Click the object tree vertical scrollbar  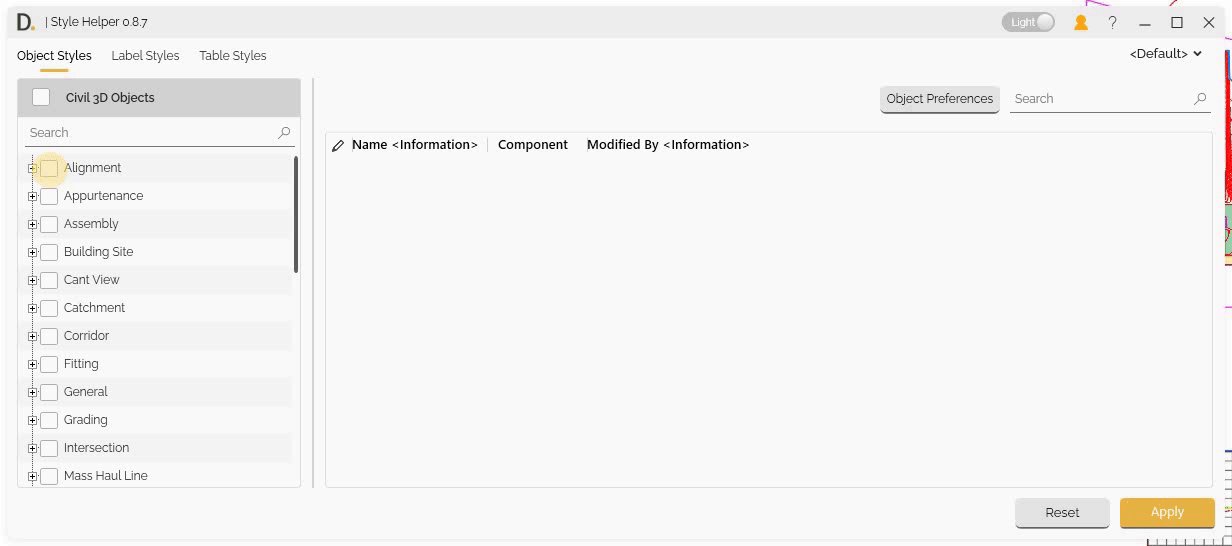pyautogui.click(x=295, y=214)
